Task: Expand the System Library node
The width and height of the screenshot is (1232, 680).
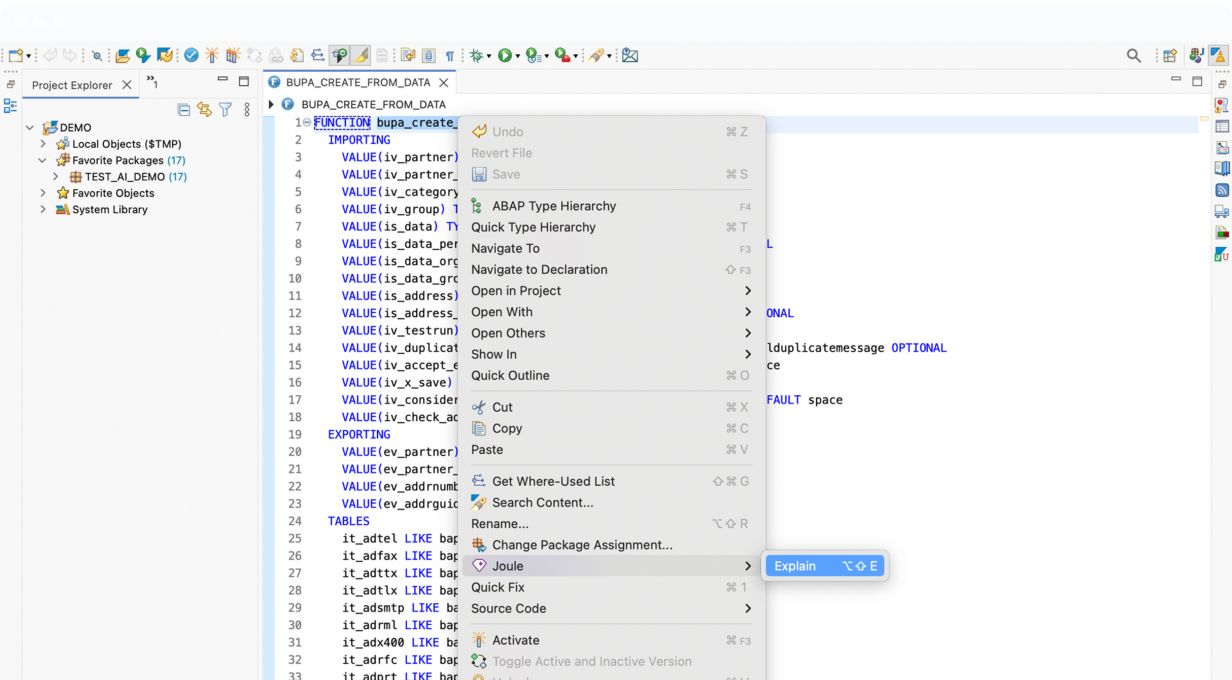Action: pos(43,210)
